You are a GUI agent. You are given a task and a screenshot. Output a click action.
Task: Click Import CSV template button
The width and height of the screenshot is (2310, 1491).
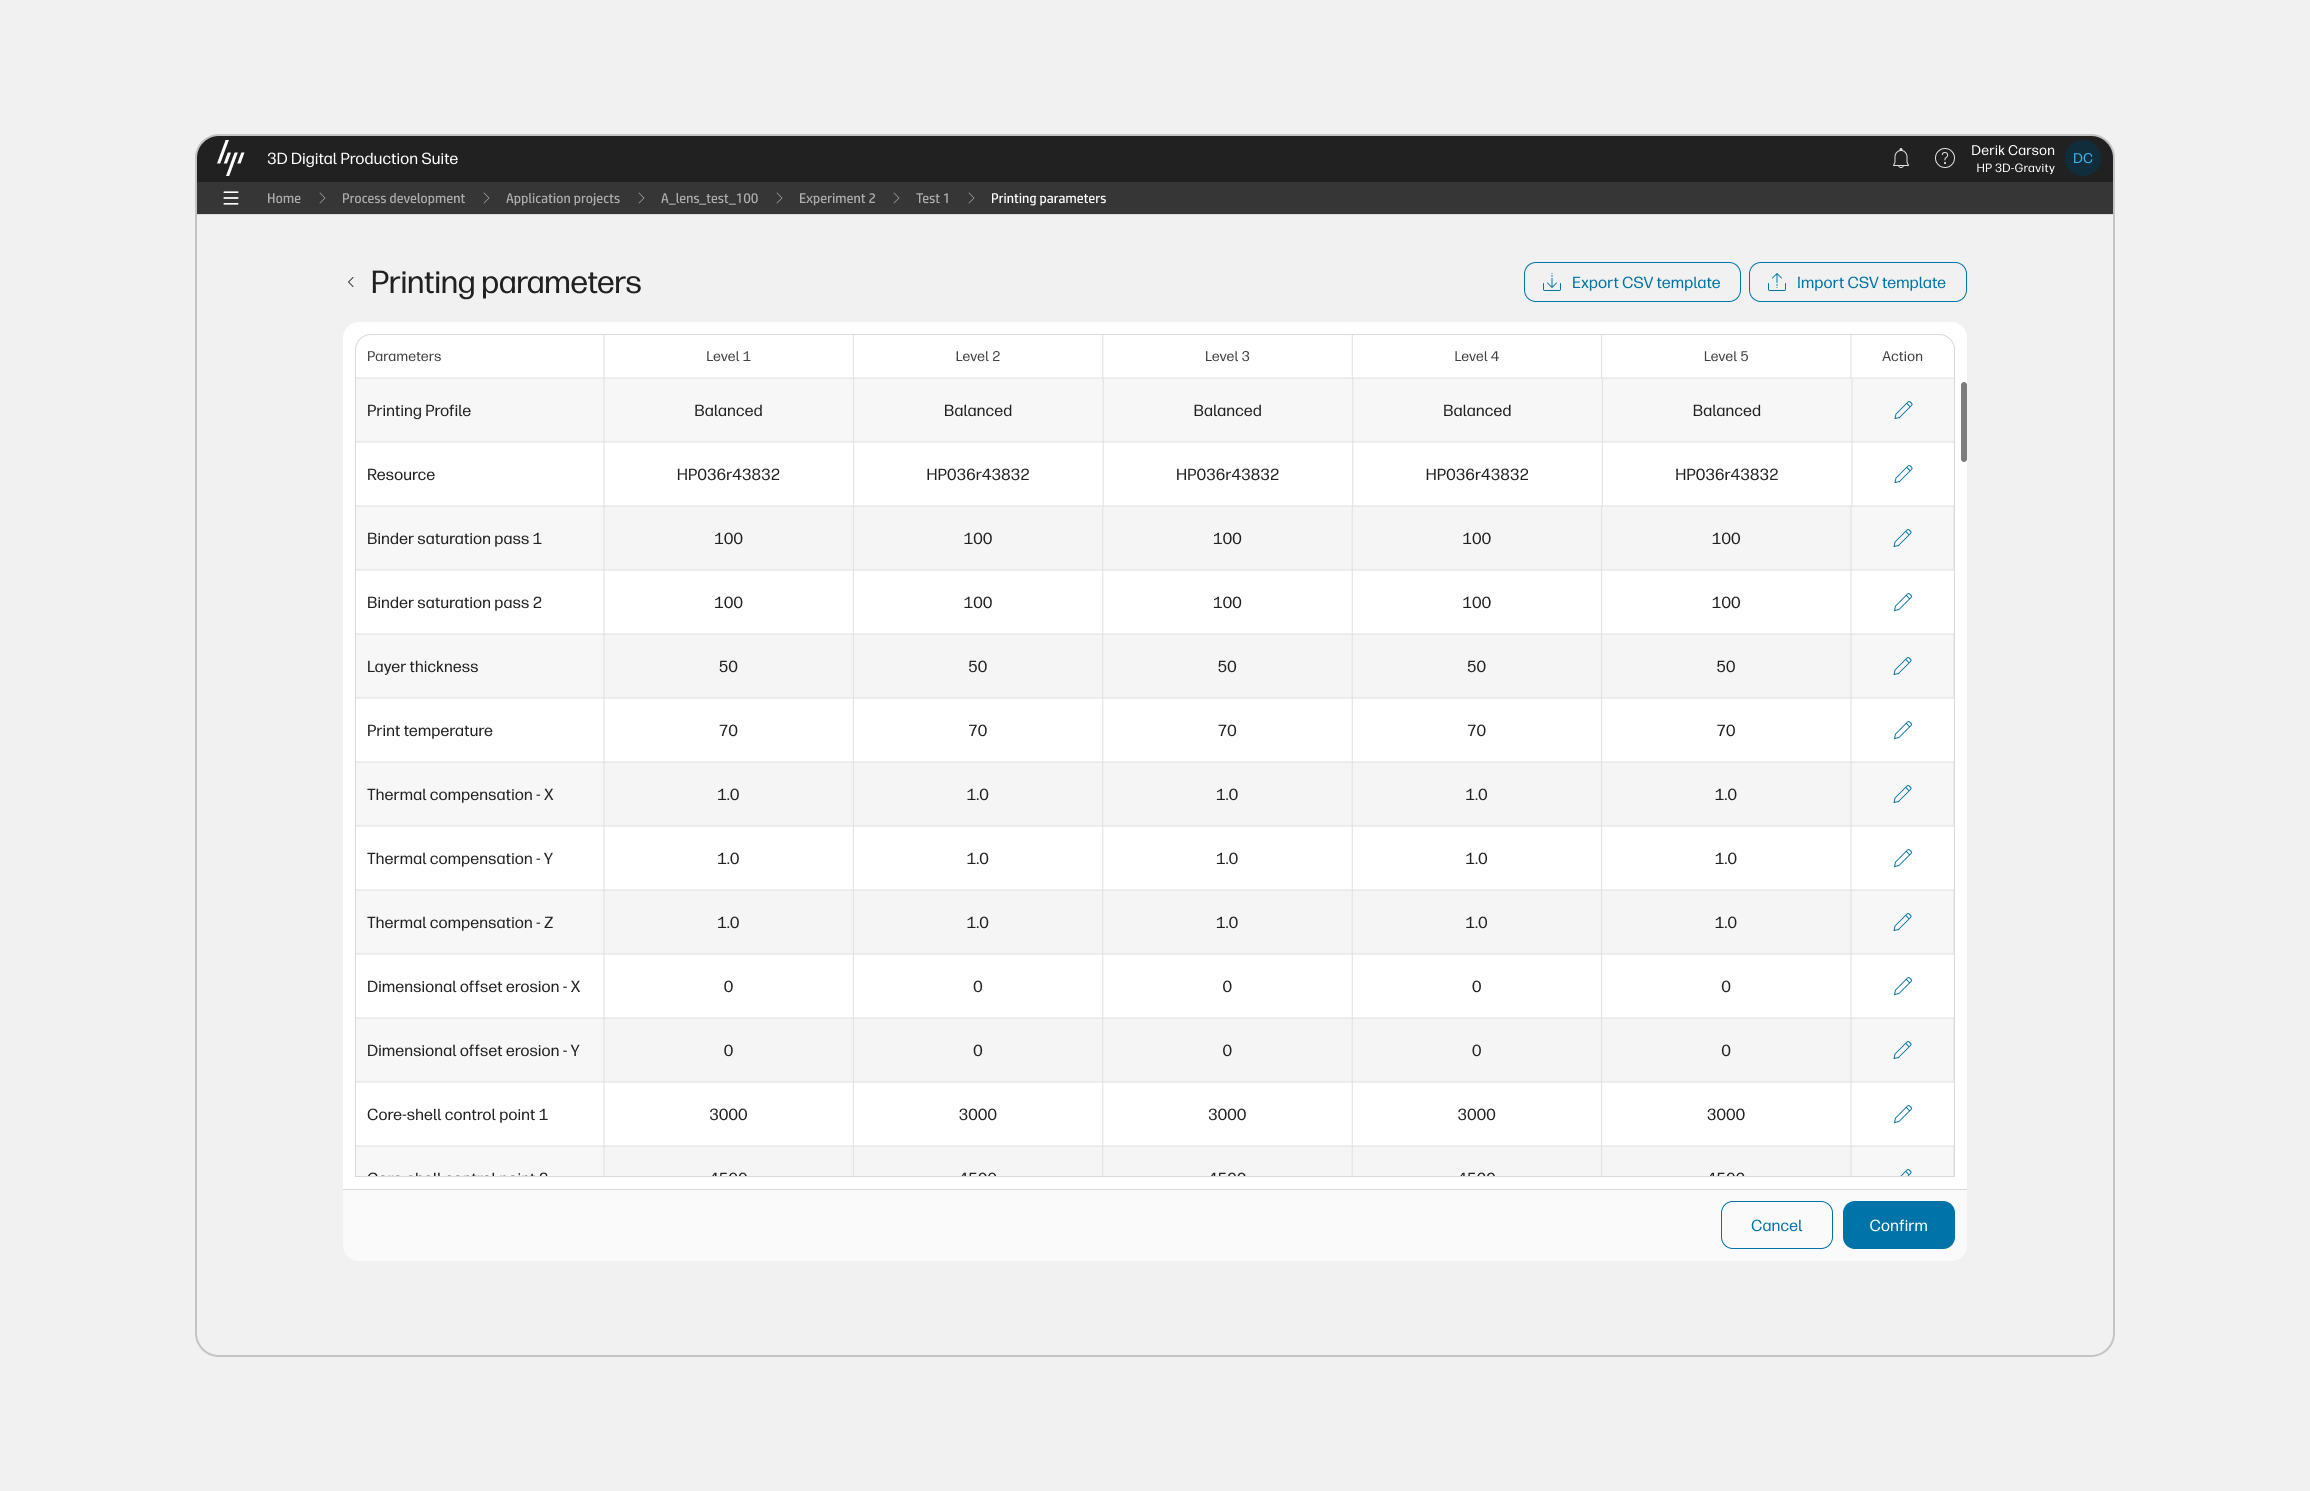(x=1857, y=282)
